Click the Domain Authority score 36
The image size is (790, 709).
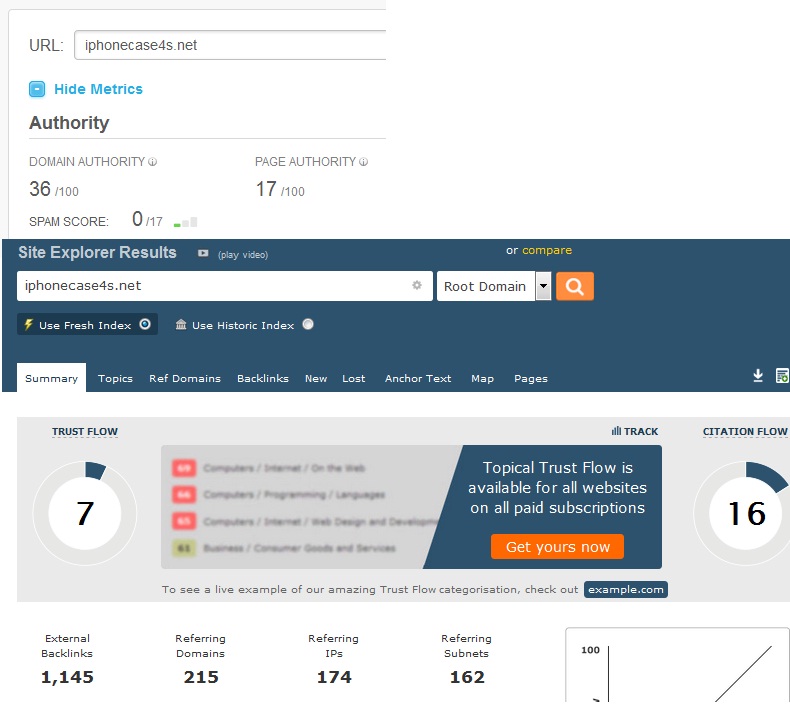coord(40,189)
